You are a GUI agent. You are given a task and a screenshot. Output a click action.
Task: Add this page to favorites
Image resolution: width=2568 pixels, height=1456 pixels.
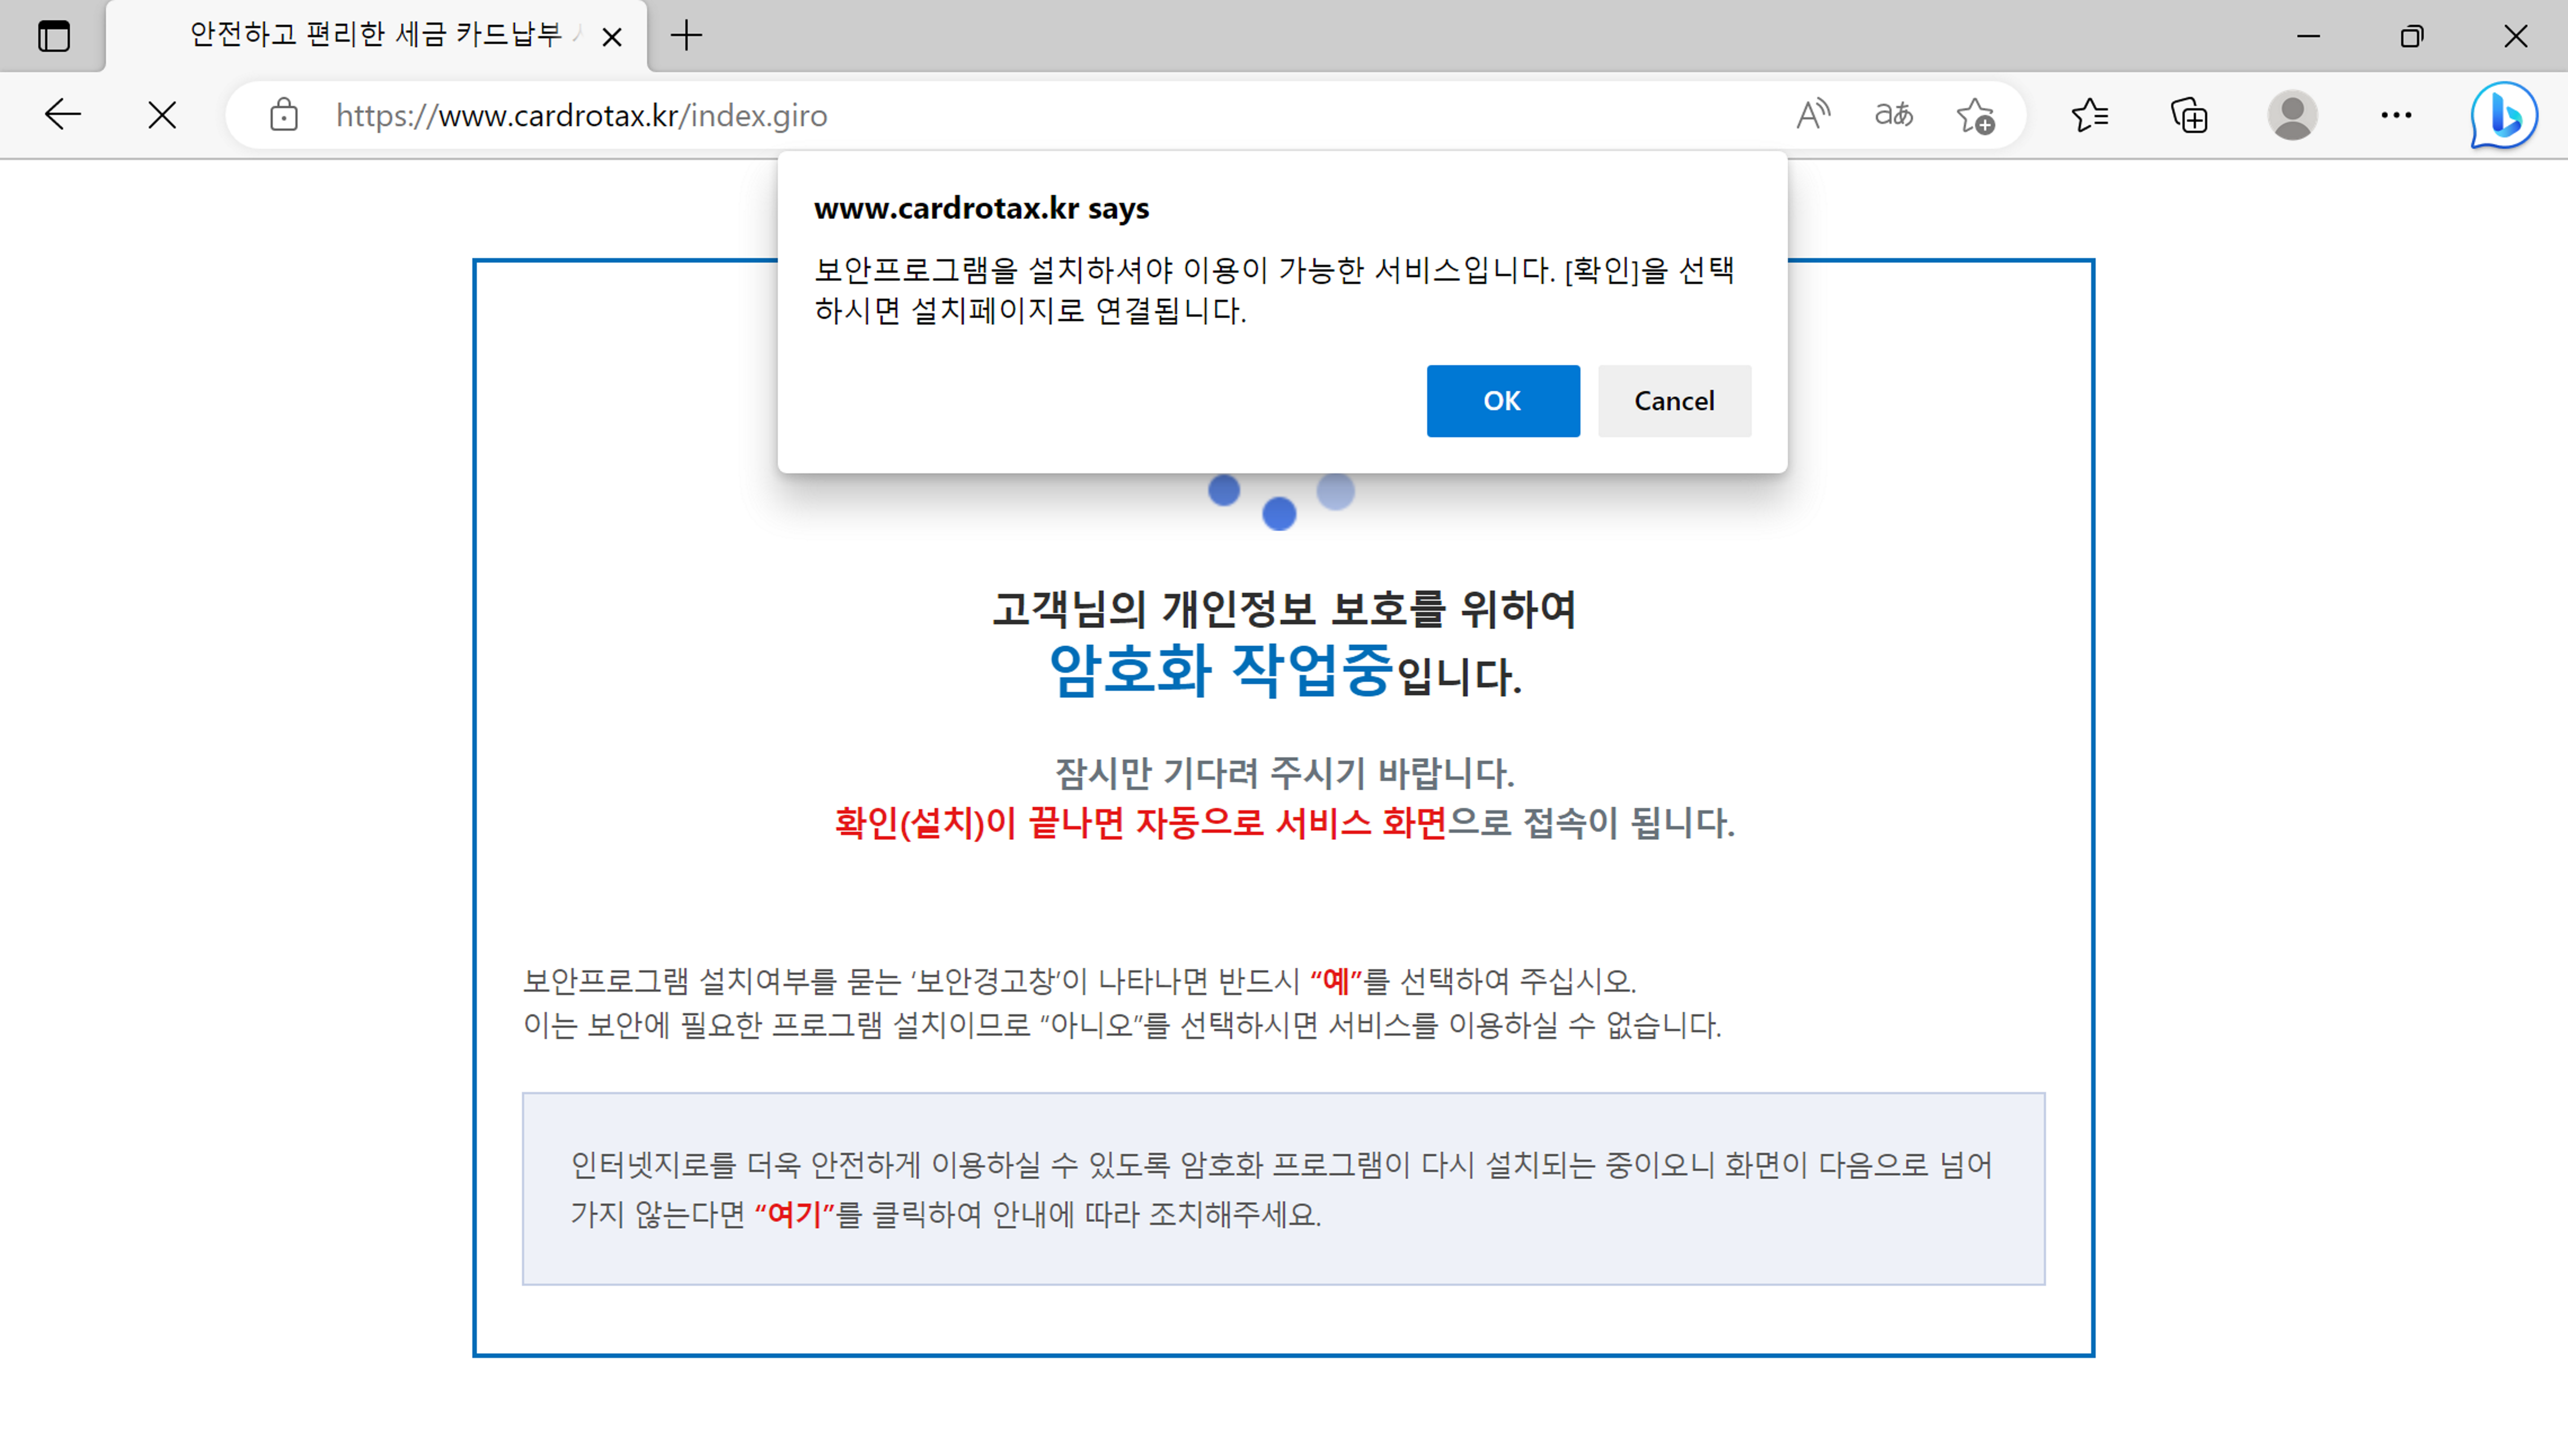[x=1975, y=115]
